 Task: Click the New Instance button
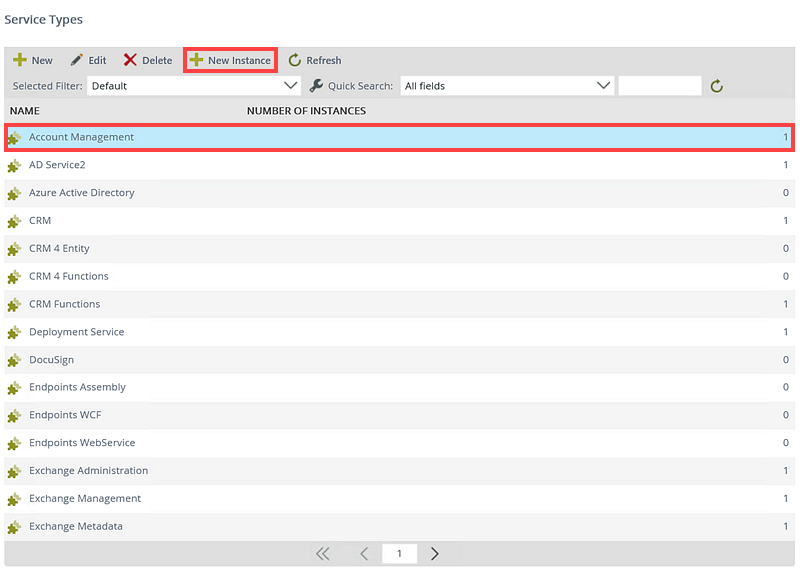pyautogui.click(x=230, y=60)
